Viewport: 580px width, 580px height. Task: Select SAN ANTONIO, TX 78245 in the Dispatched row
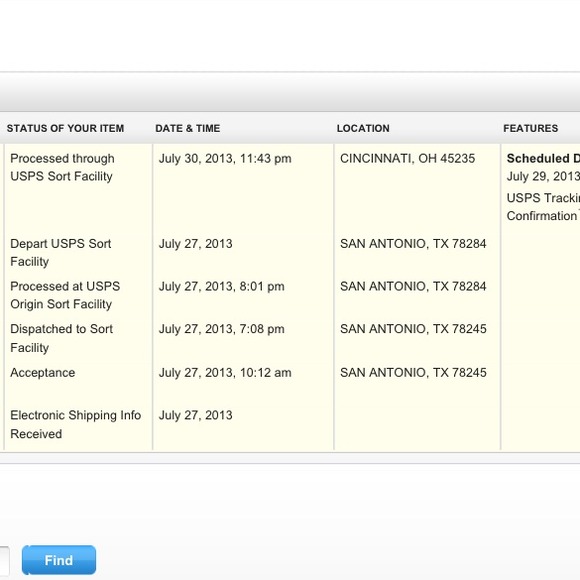pyautogui.click(x=413, y=329)
